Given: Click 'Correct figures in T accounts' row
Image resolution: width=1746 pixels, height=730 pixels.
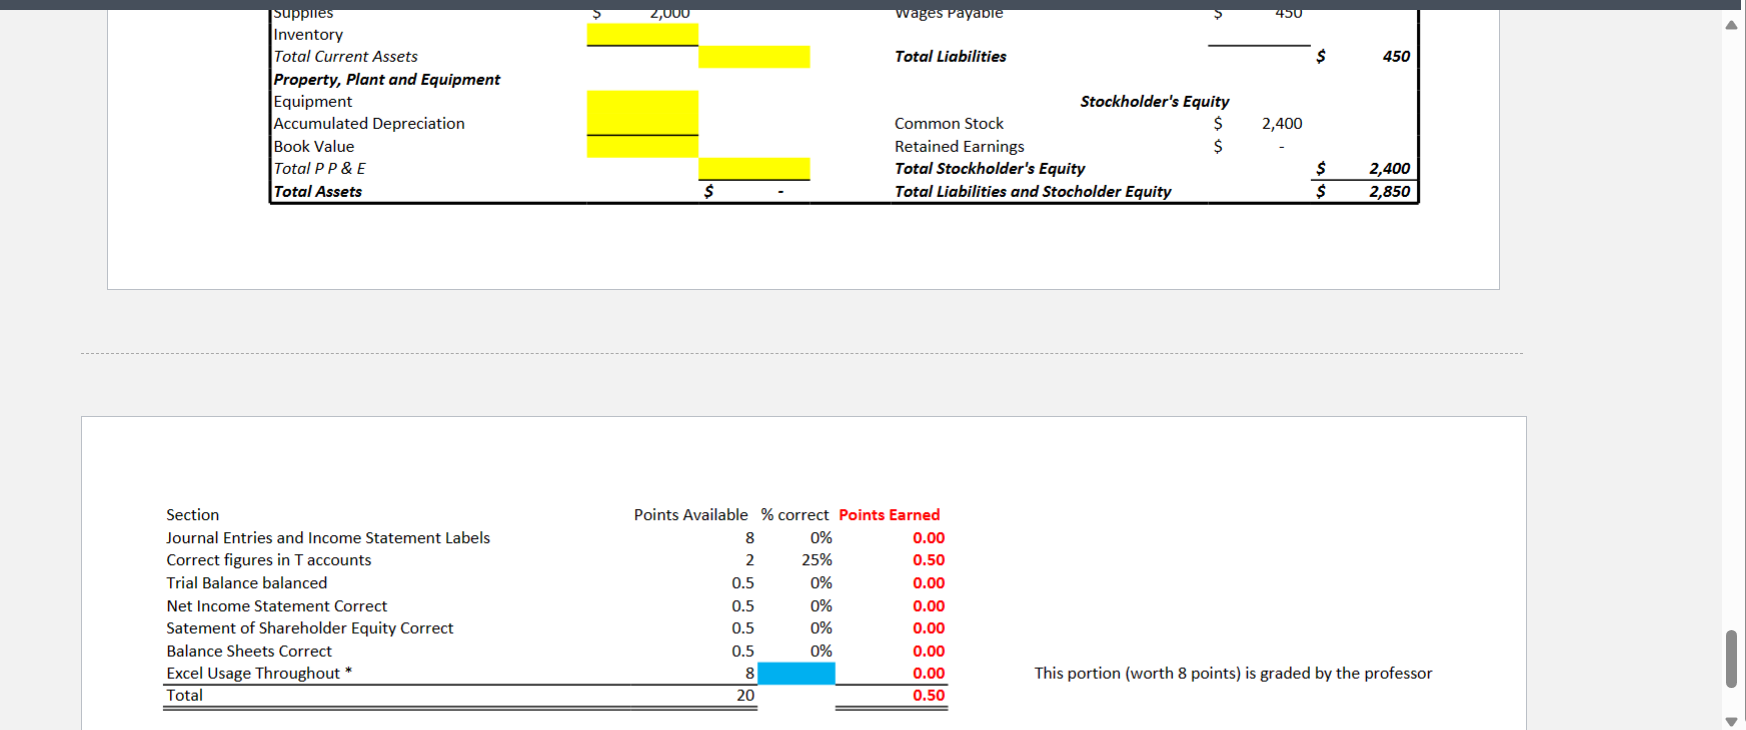Looking at the screenshot, I should coord(268,560).
